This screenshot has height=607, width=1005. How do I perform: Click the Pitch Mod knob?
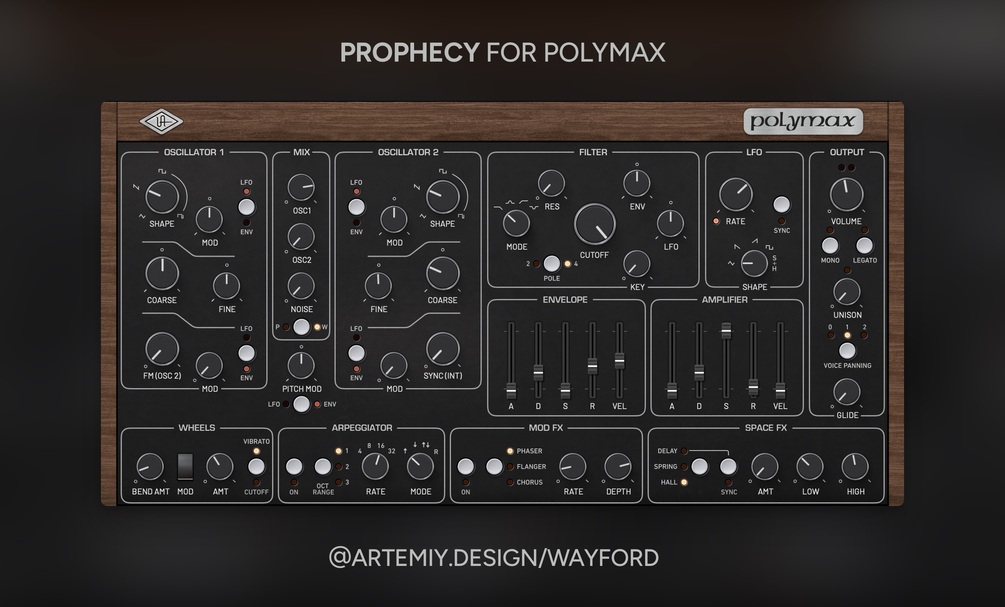301,365
